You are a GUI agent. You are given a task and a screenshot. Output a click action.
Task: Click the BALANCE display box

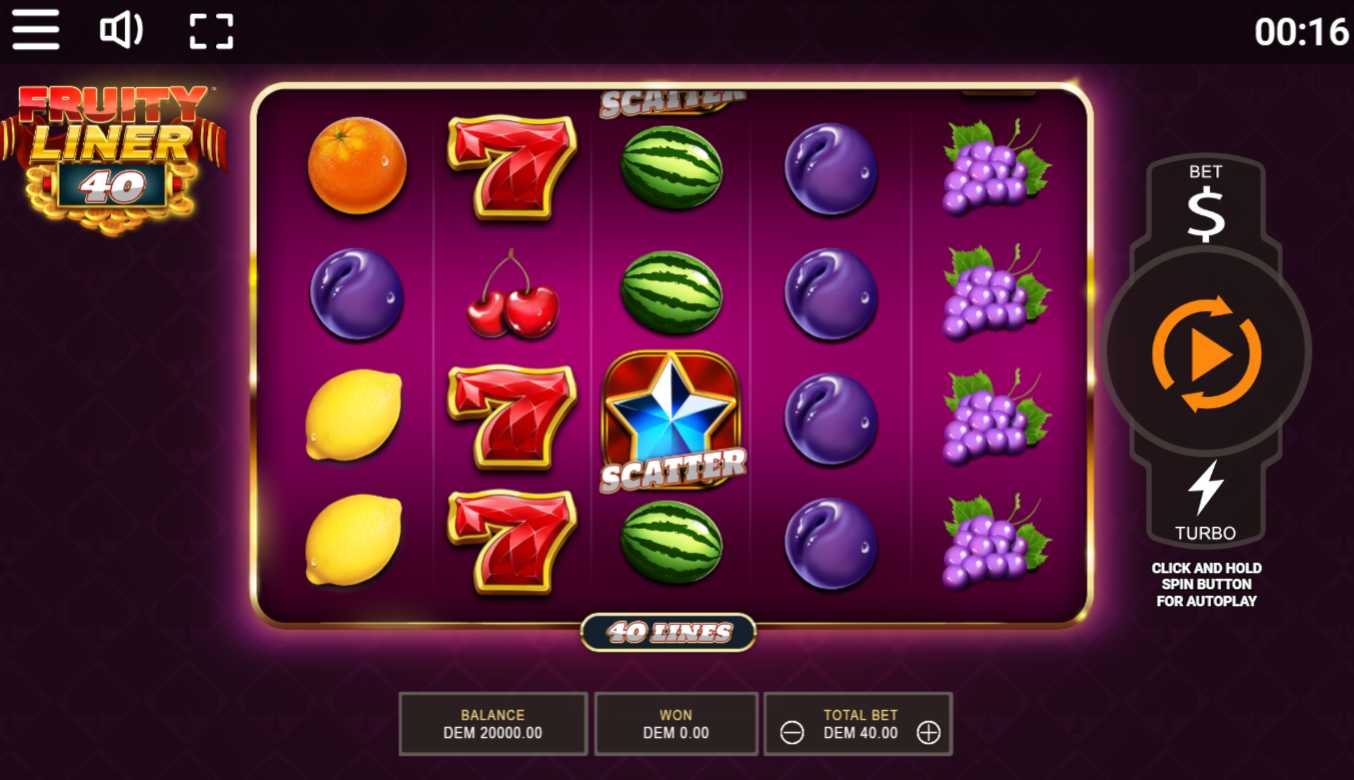493,724
